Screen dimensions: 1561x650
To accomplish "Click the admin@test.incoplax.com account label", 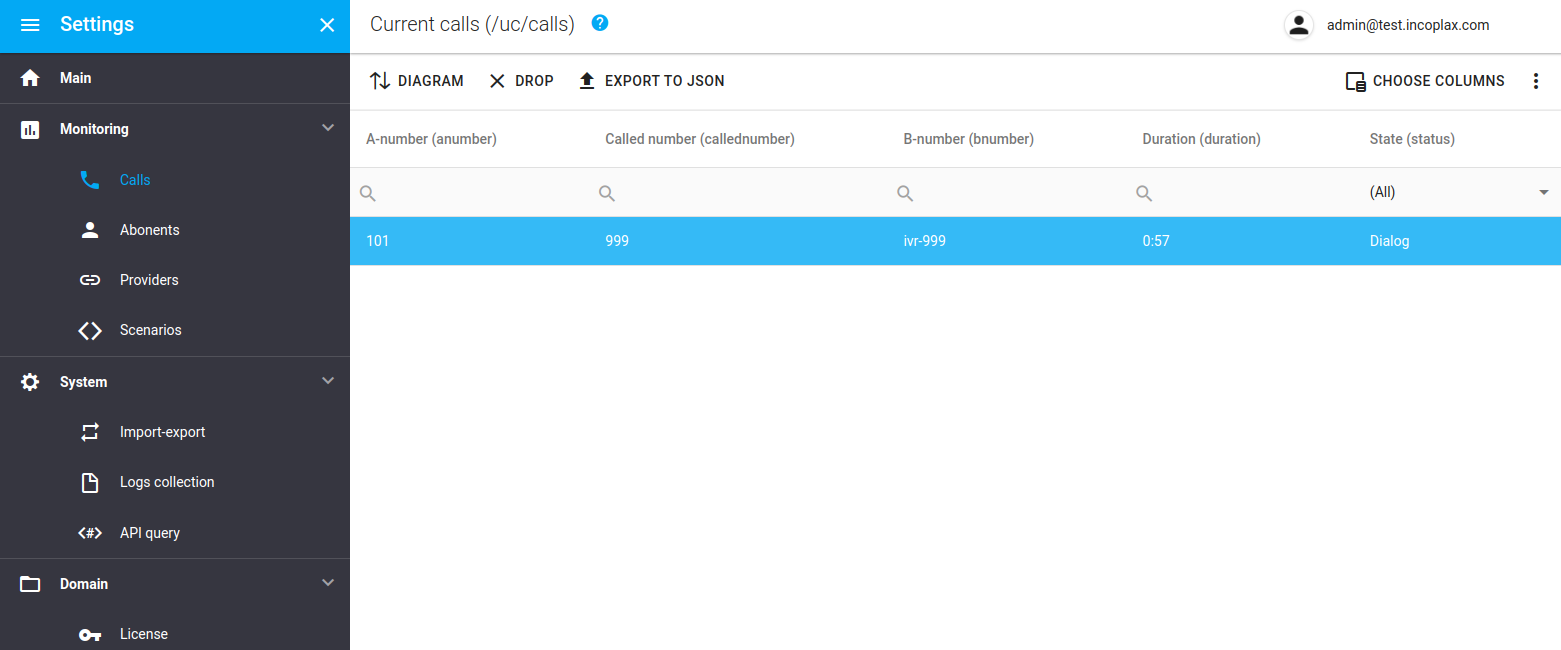I will (x=1408, y=25).
